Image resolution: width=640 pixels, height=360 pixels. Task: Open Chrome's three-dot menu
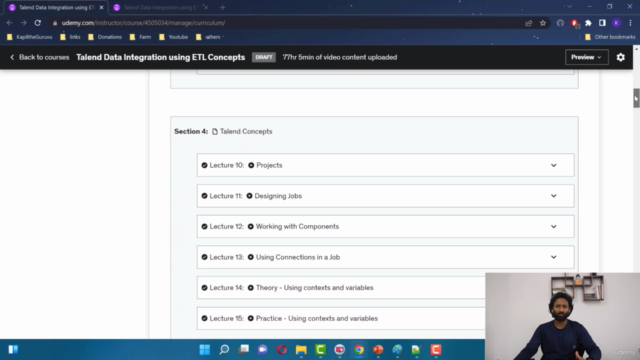(630, 23)
